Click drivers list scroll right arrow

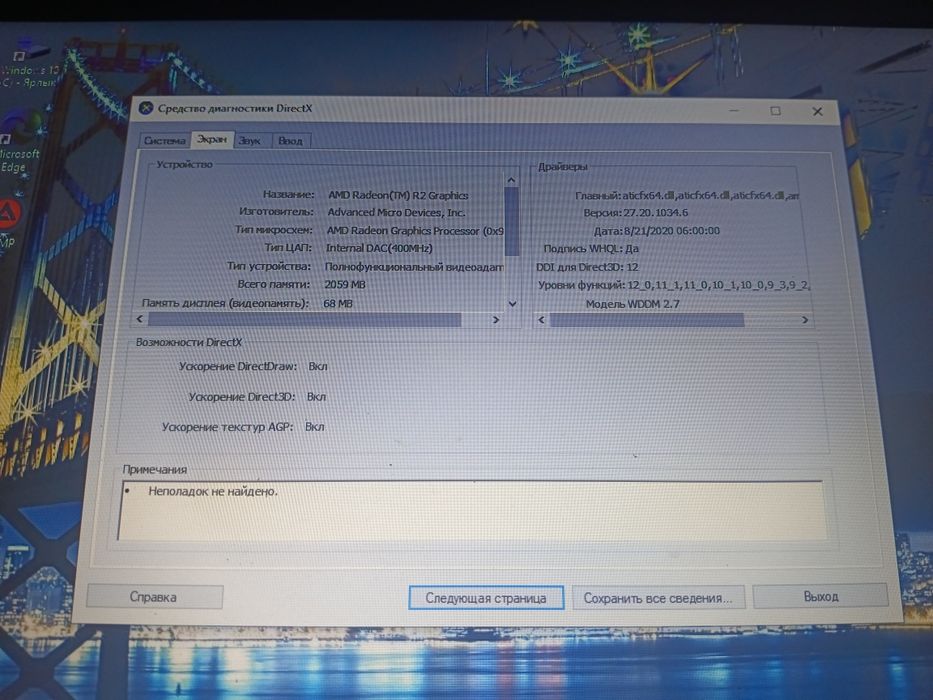click(x=804, y=320)
